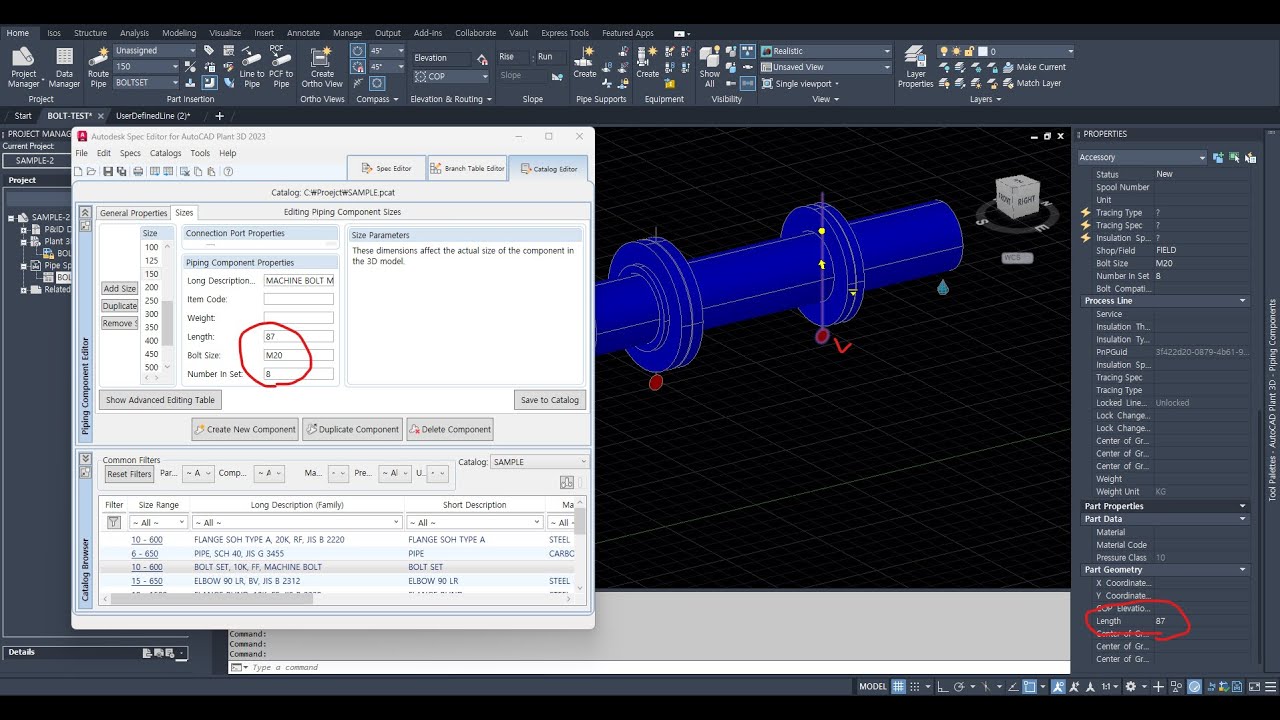Click the Bolt Size field showing M20

(298, 355)
